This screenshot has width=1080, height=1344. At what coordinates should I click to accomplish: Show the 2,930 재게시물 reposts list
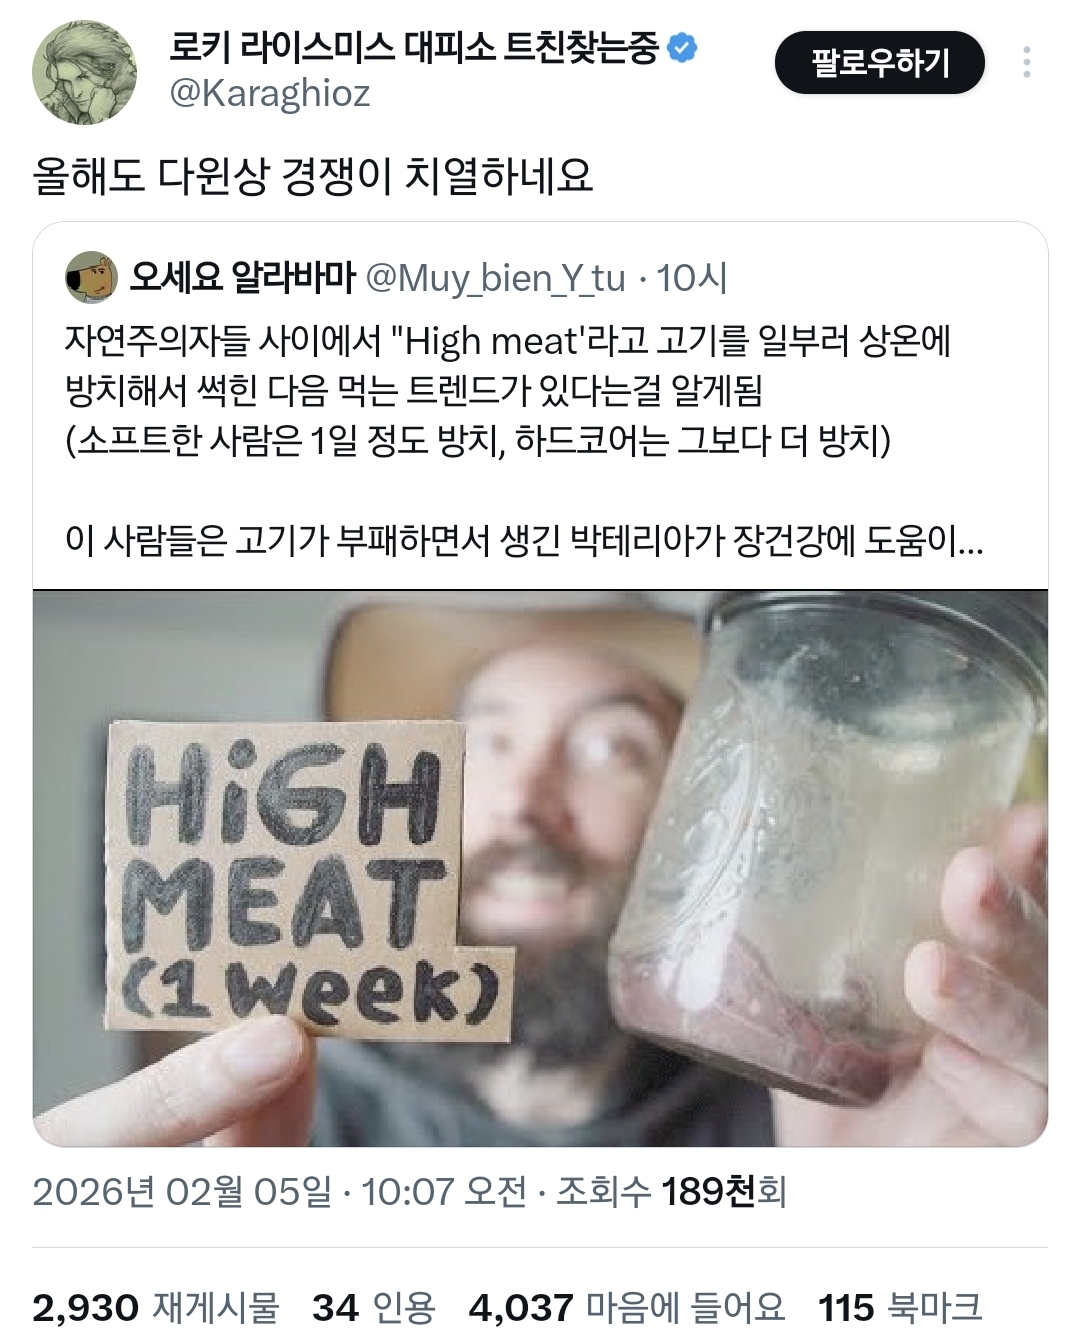tap(155, 1308)
